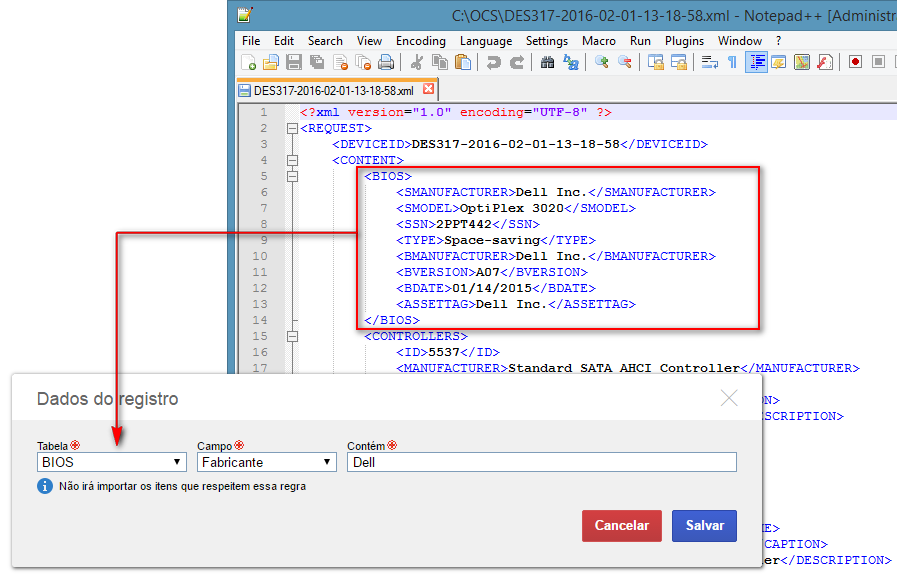The width and height of the screenshot is (897, 574).
Task: Click the Save floppy disk icon
Action: pyautogui.click(x=293, y=62)
